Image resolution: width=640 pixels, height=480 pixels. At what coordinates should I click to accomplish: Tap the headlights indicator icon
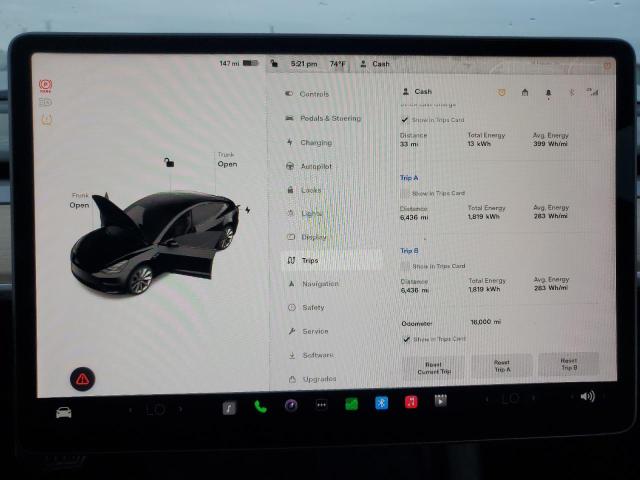(46, 102)
